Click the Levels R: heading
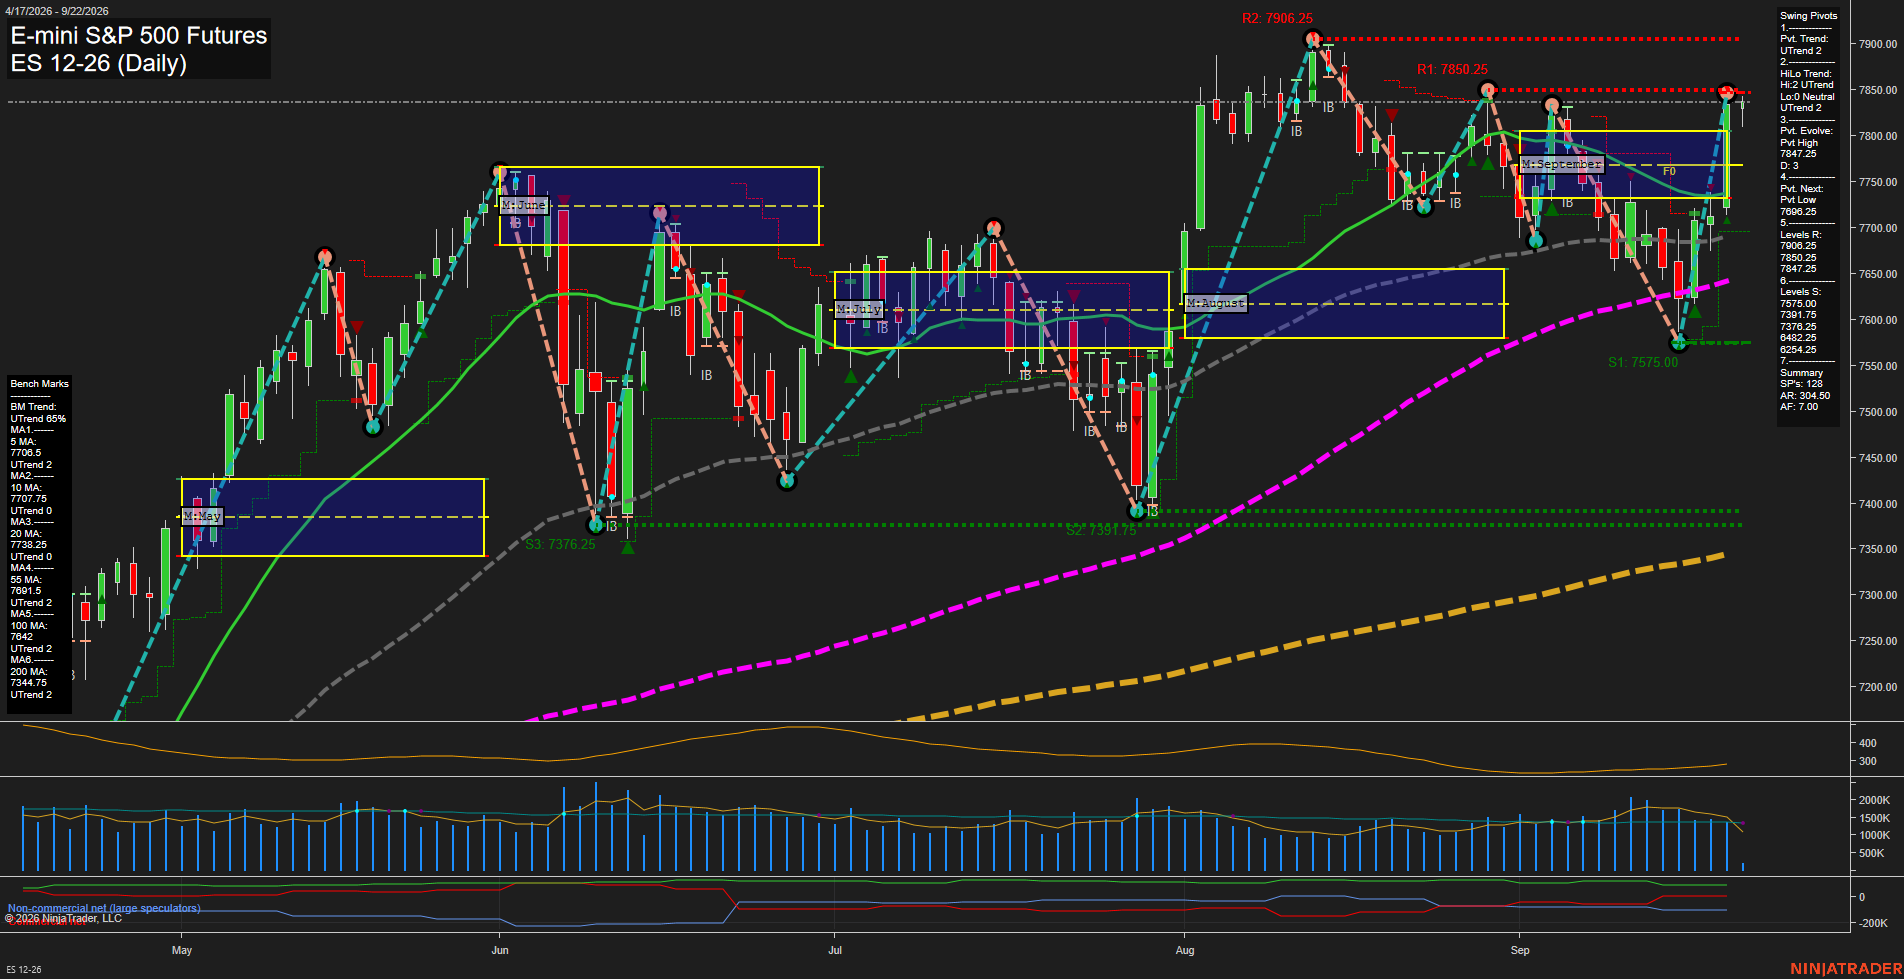 pos(1800,235)
